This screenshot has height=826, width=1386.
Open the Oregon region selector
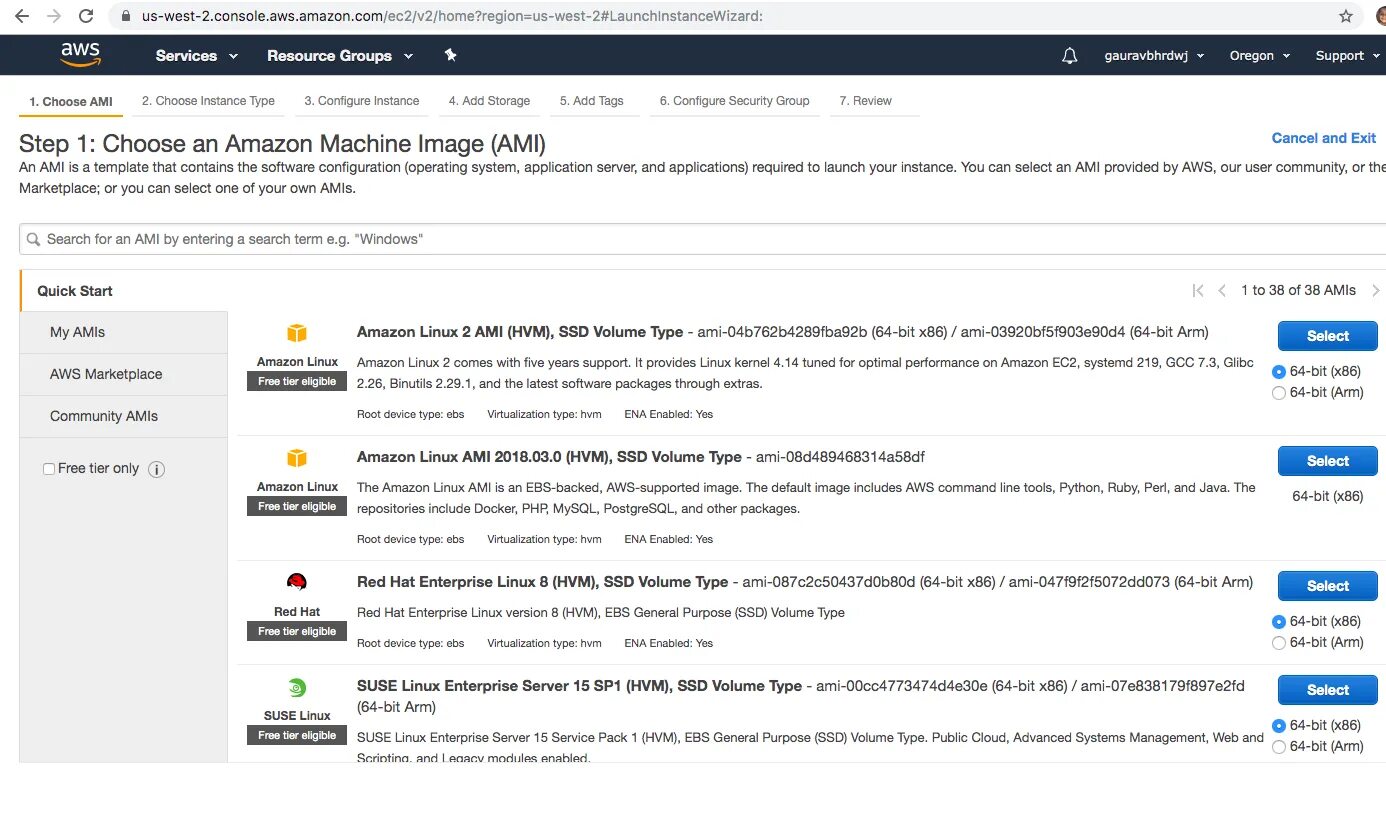coord(1260,56)
